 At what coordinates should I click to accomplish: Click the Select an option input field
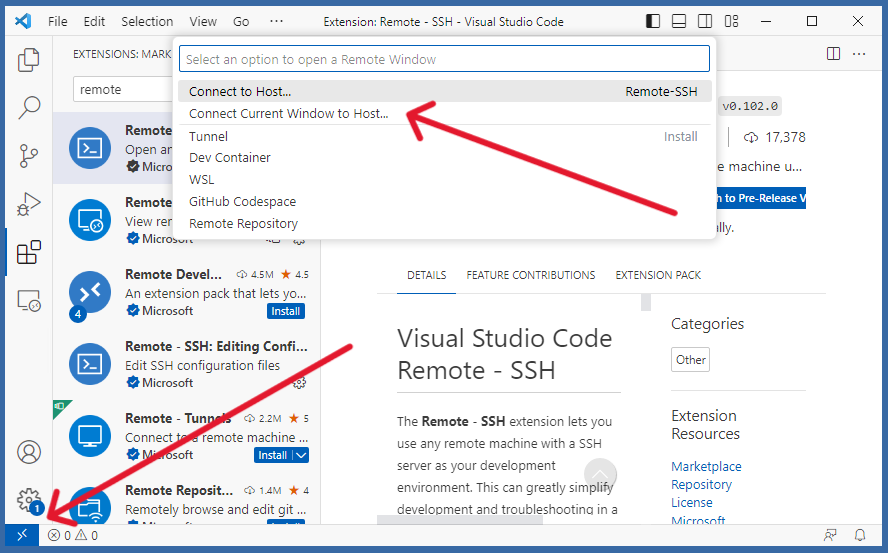(x=444, y=59)
